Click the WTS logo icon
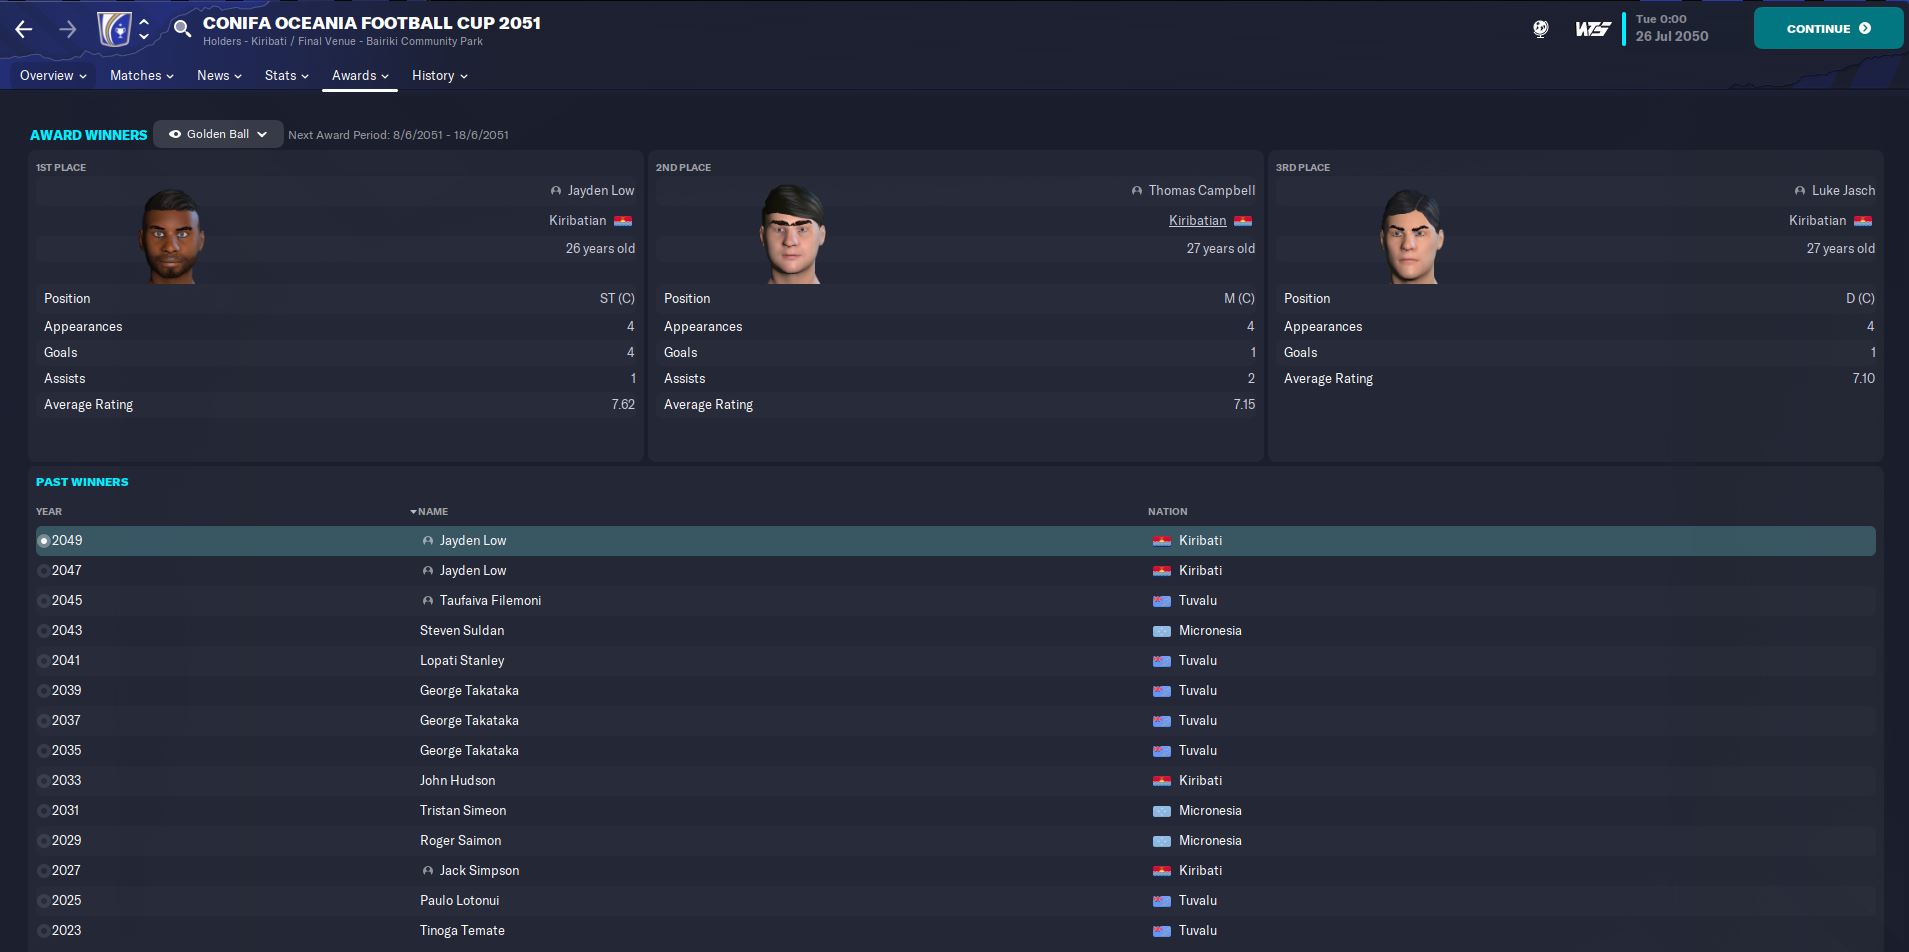 (x=1592, y=29)
